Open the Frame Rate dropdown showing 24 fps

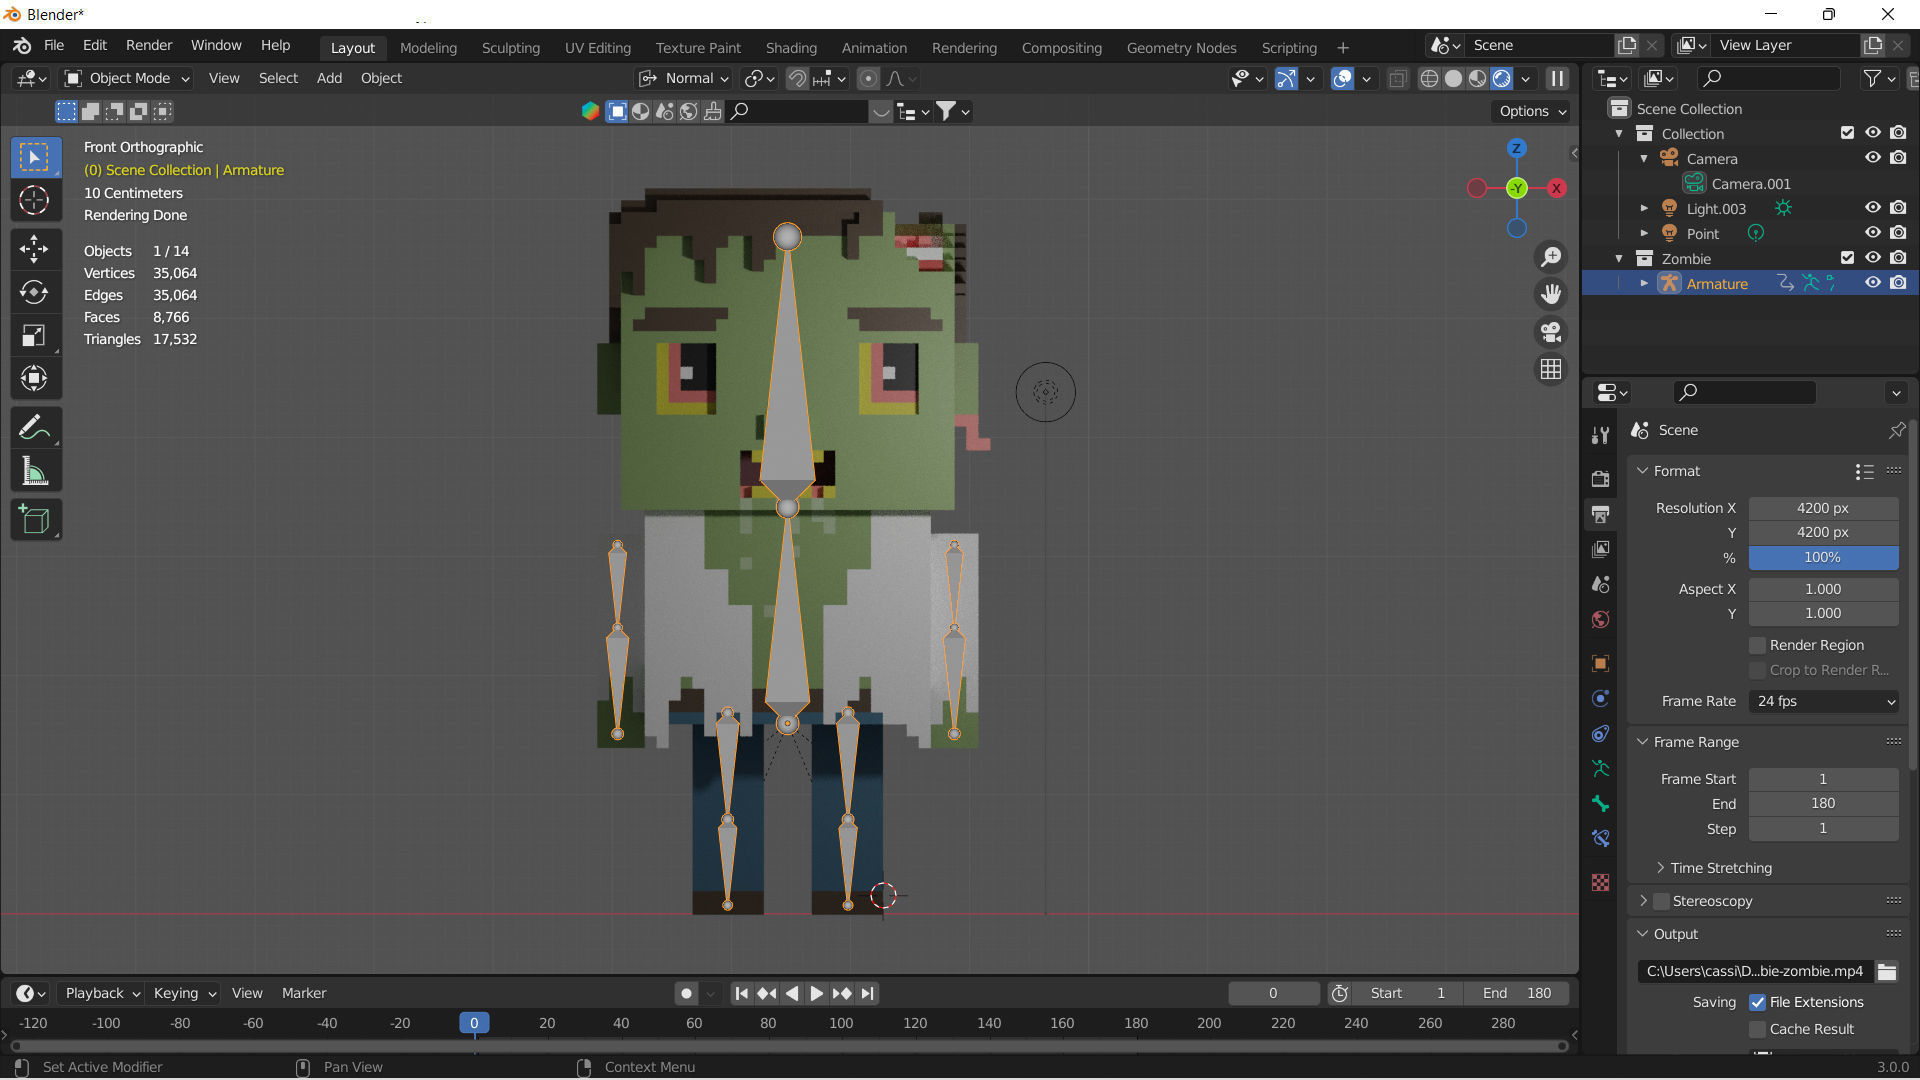coord(1823,701)
